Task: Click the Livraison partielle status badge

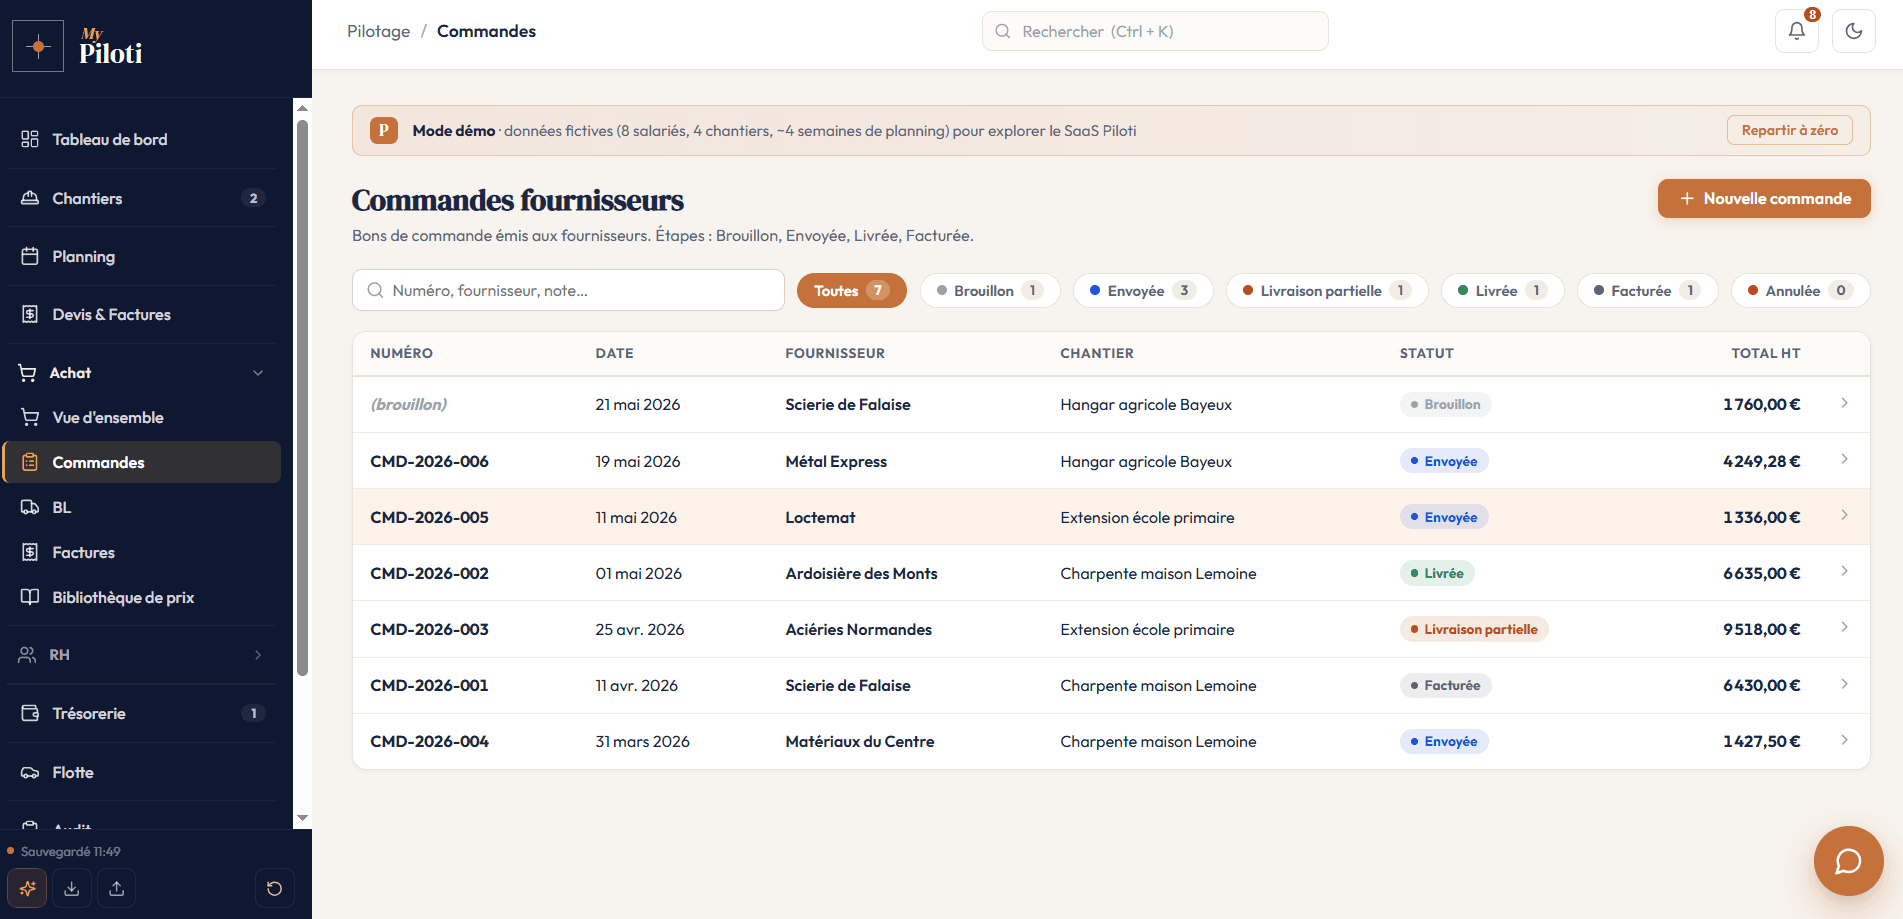Action: tap(1474, 629)
